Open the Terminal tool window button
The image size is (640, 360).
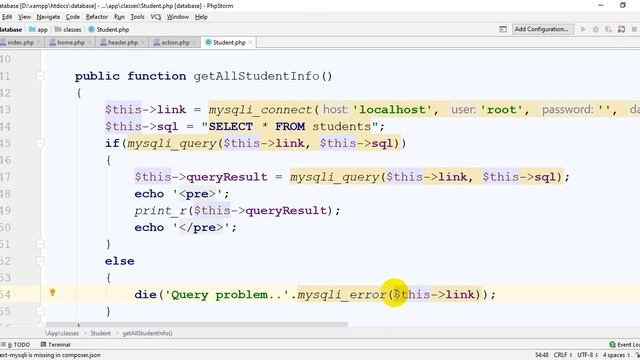pos(56,344)
